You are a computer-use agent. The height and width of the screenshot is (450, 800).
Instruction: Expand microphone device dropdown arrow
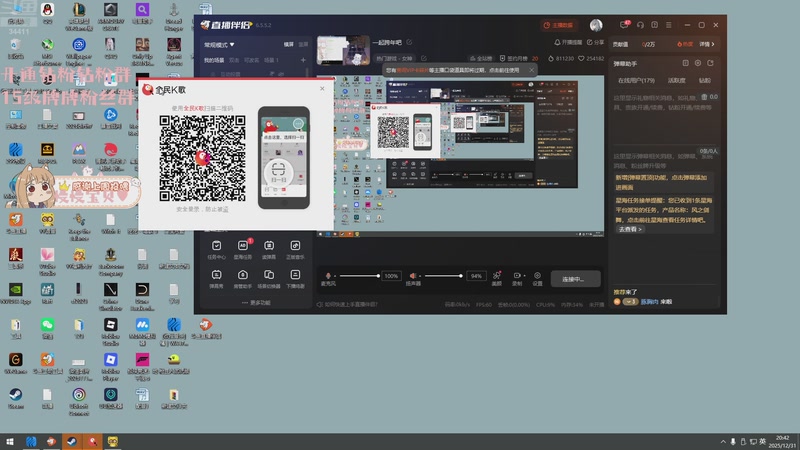(x=335, y=276)
